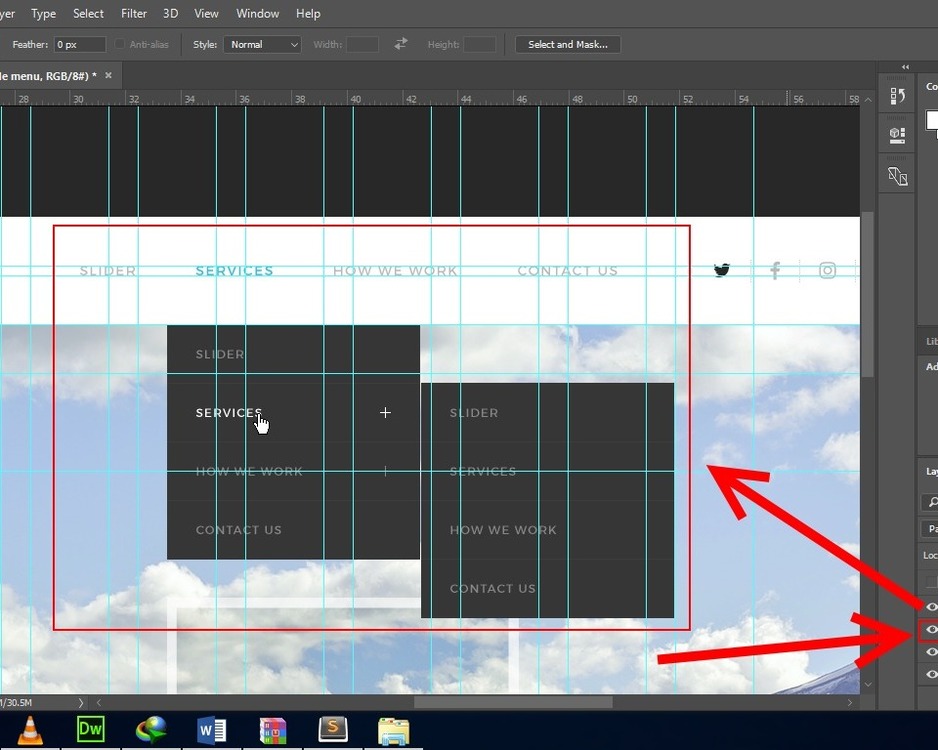
Task: Click the white color swatch in Color panel
Action: [932, 118]
